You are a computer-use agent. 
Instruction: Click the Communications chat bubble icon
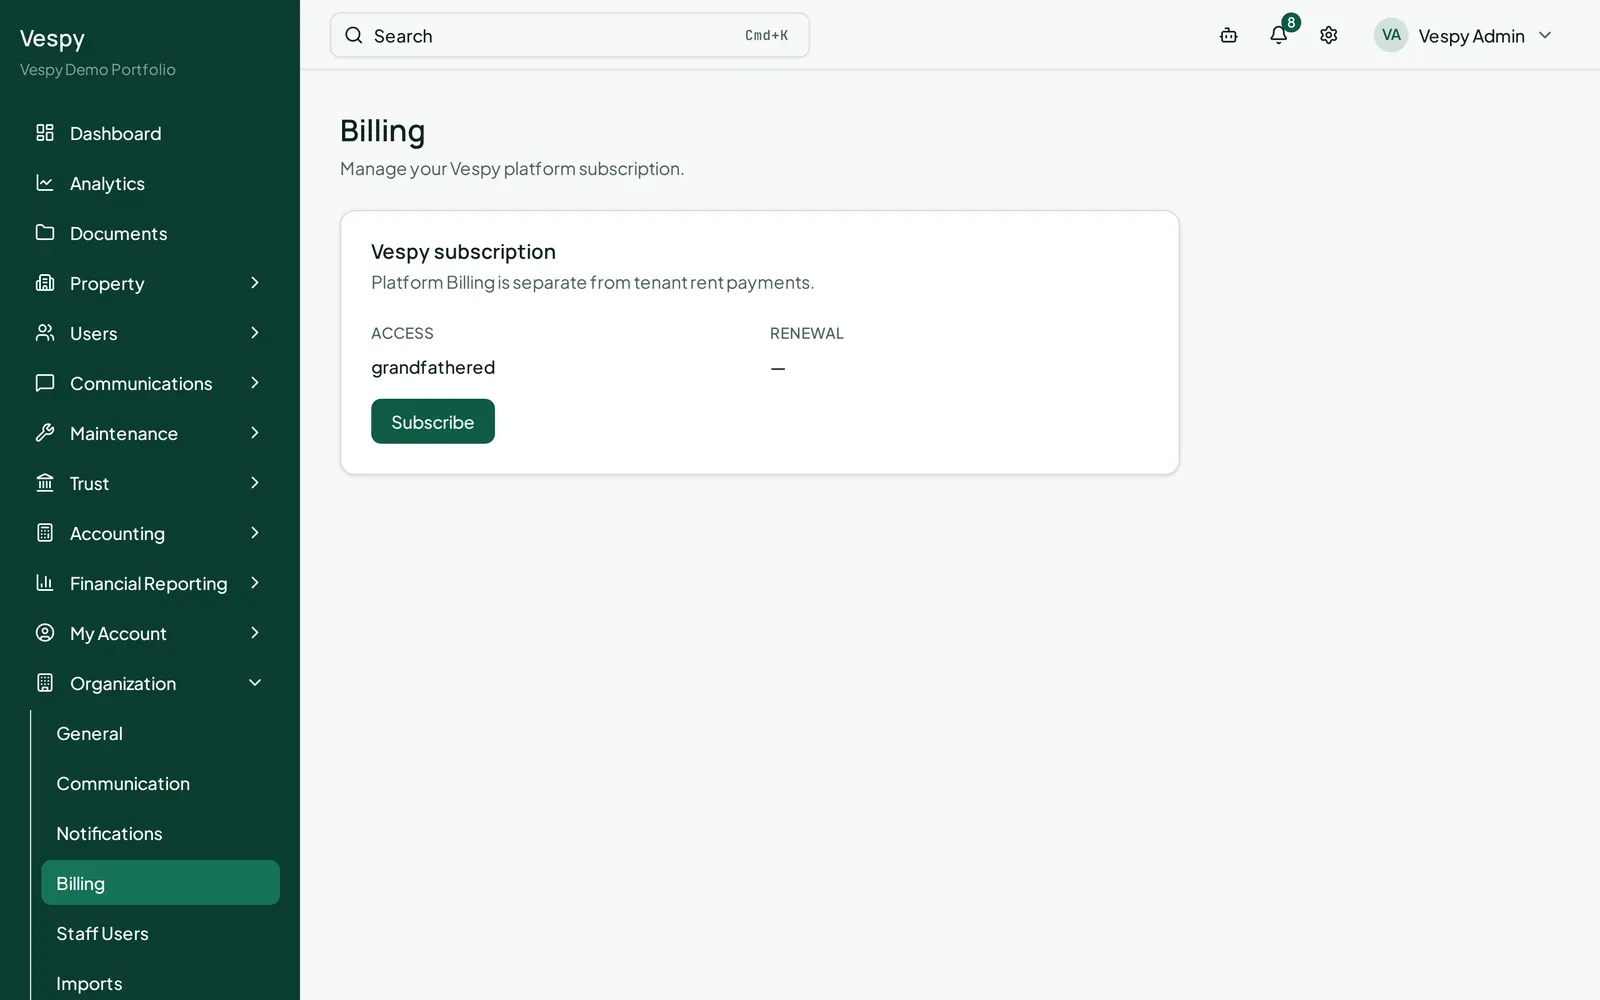45,383
